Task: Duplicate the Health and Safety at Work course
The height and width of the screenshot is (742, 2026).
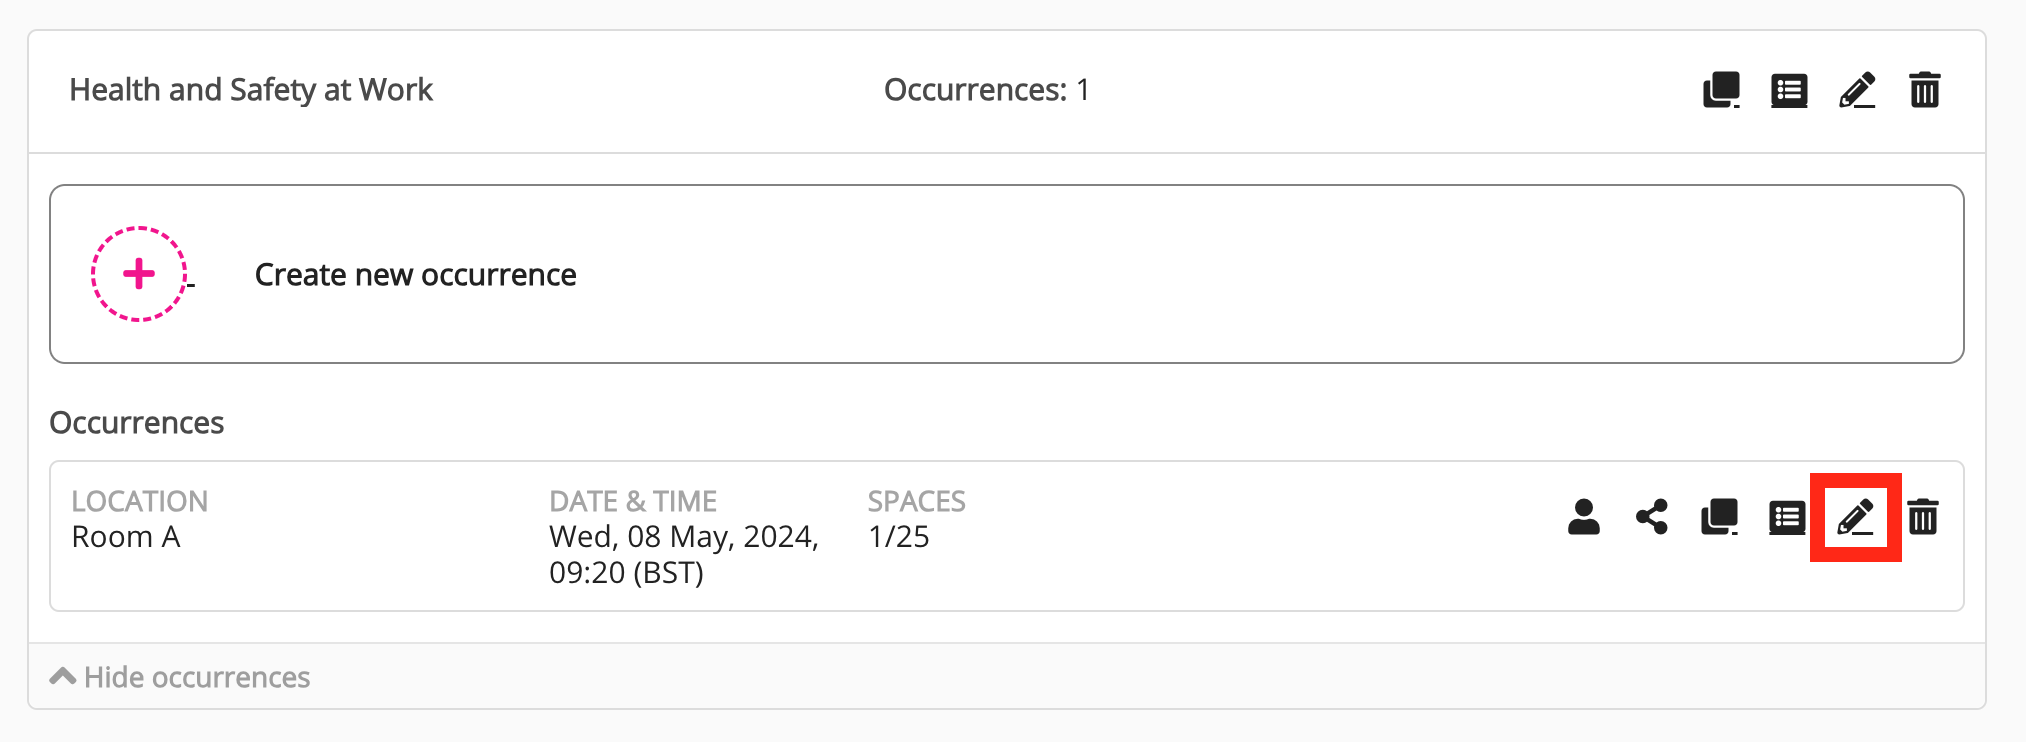Action: (1721, 90)
